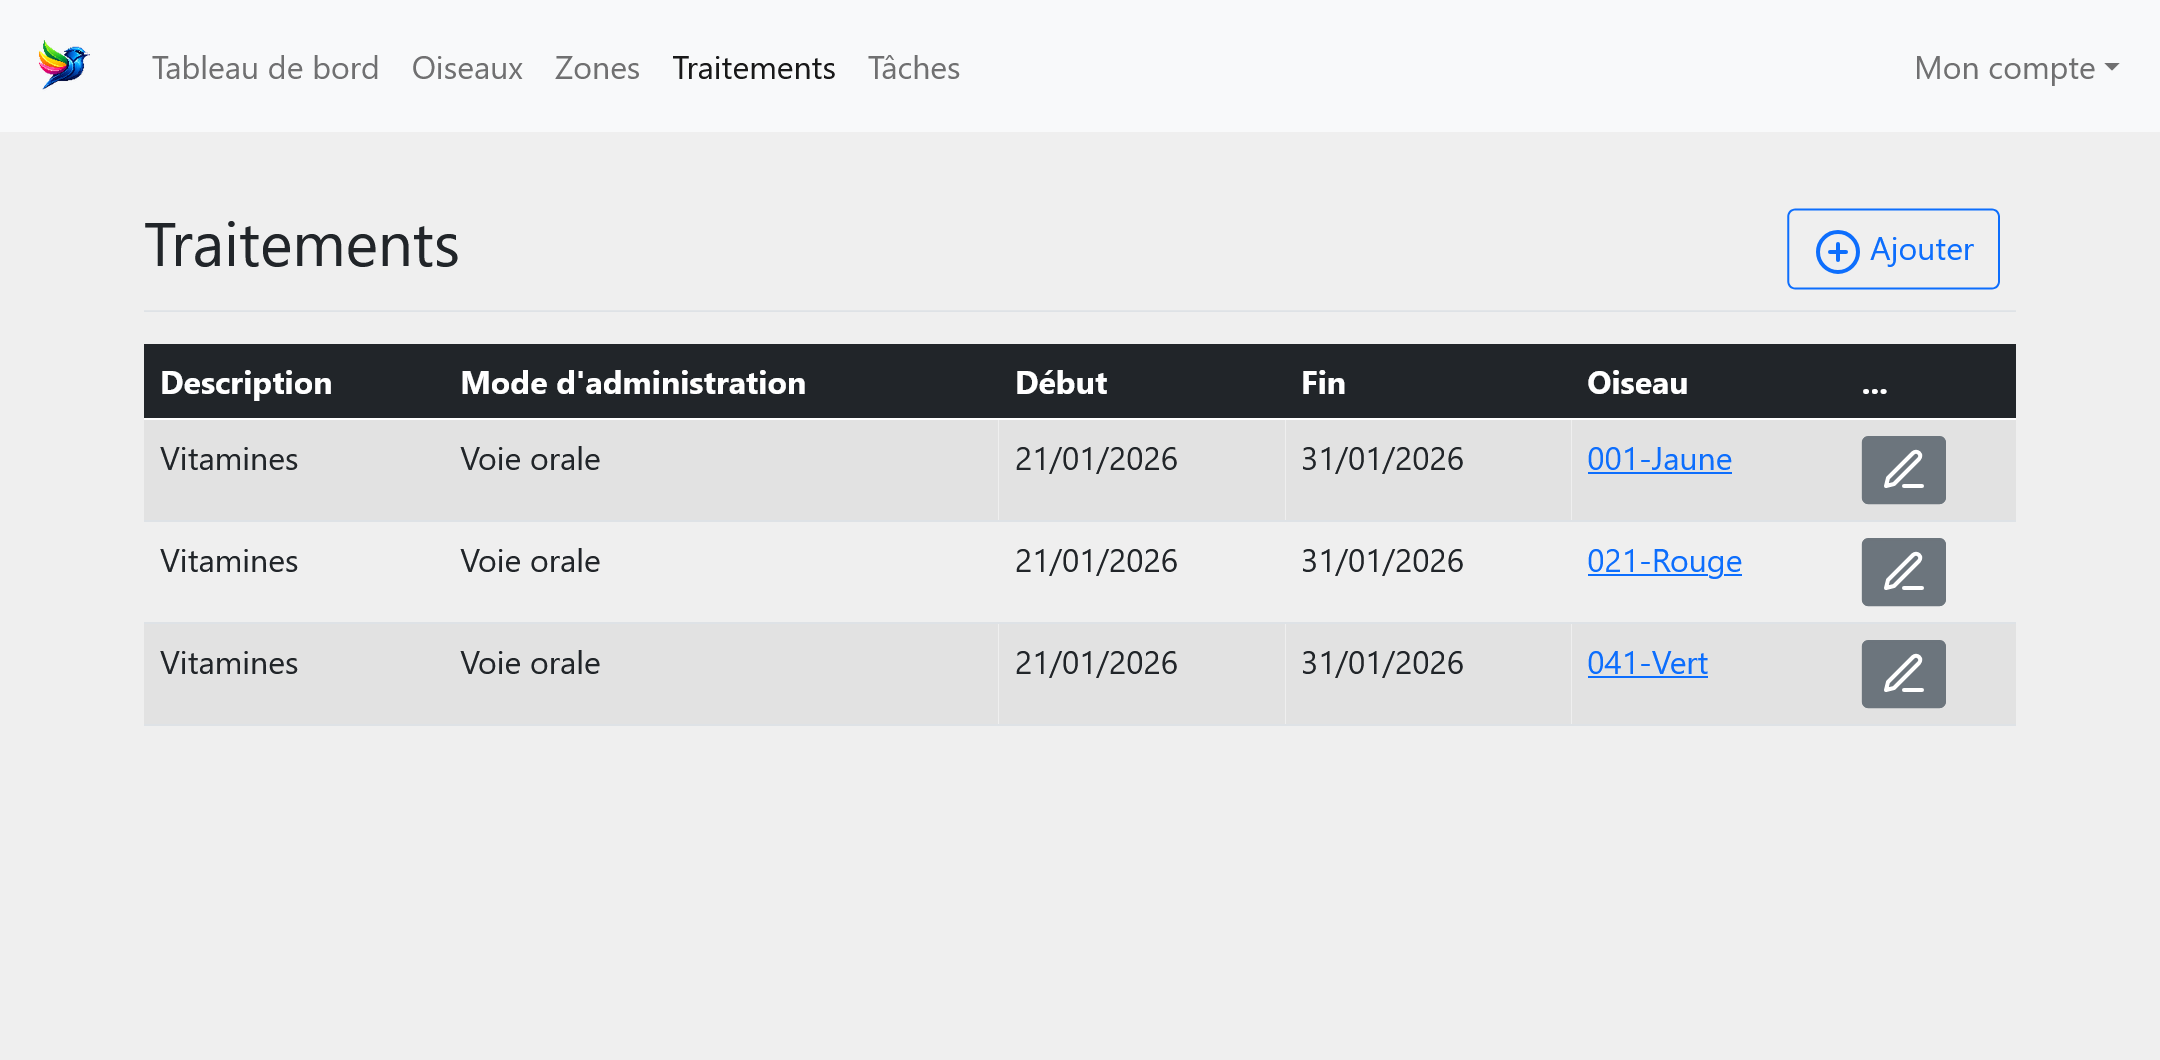2160x1060 pixels.
Task: Select the Traitements nav item
Action: click(x=753, y=68)
